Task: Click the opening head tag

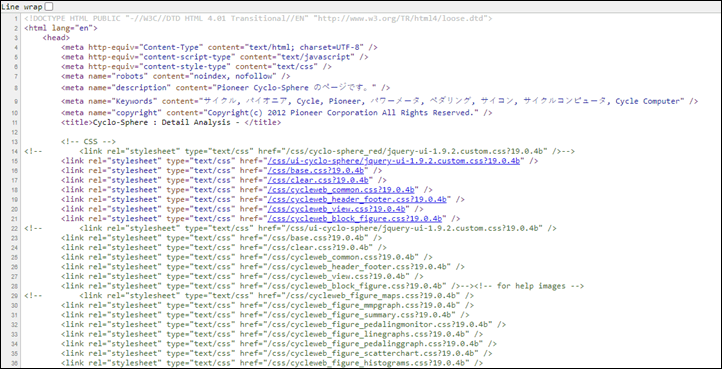Action: [56, 38]
